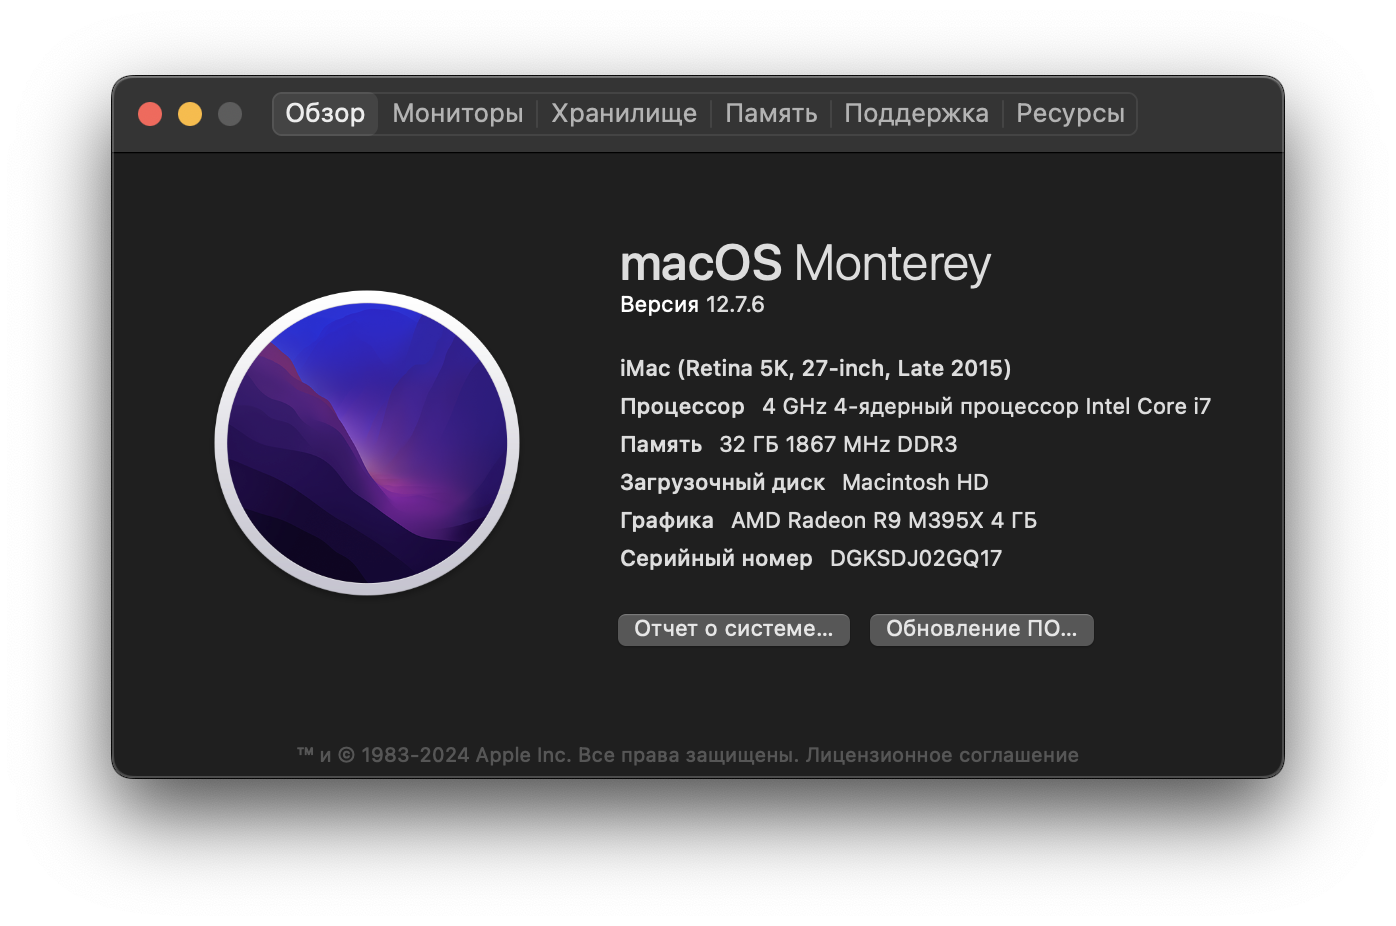Switch to the Обзор tab
The width and height of the screenshot is (1396, 926).
325,114
